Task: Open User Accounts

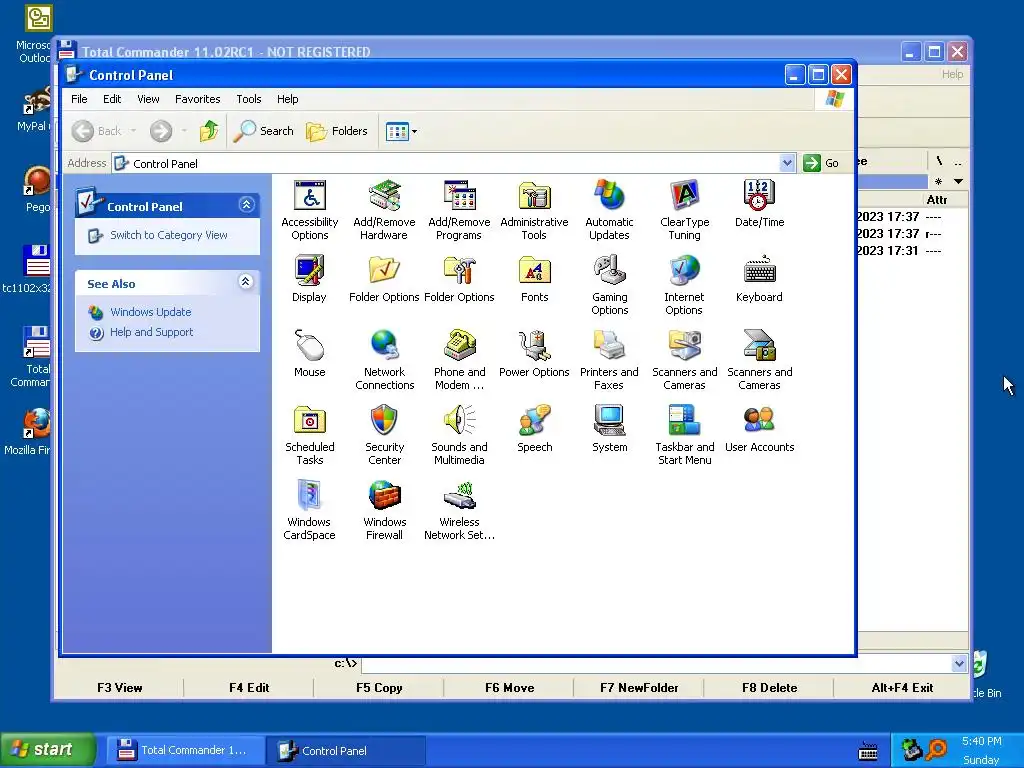Action: [760, 429]
